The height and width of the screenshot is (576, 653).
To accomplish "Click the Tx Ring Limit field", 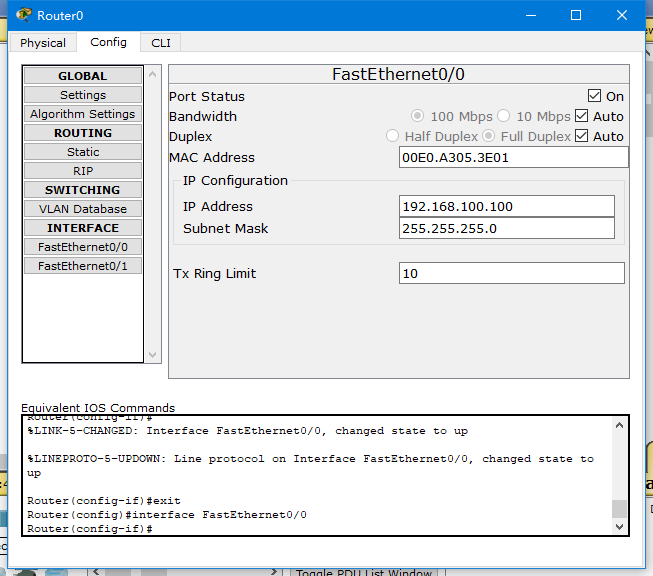I will [512, 273].
